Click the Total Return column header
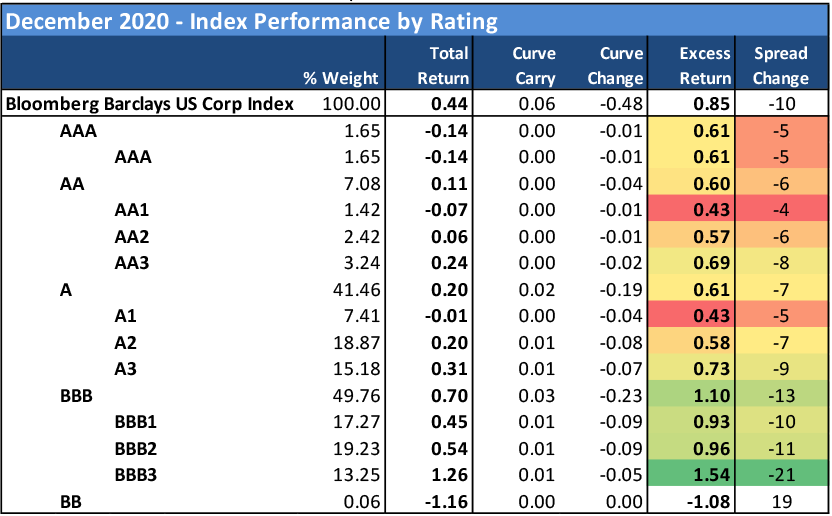Image resolution: width=832 pixels, height=516 pixels. tap(448, 65)
